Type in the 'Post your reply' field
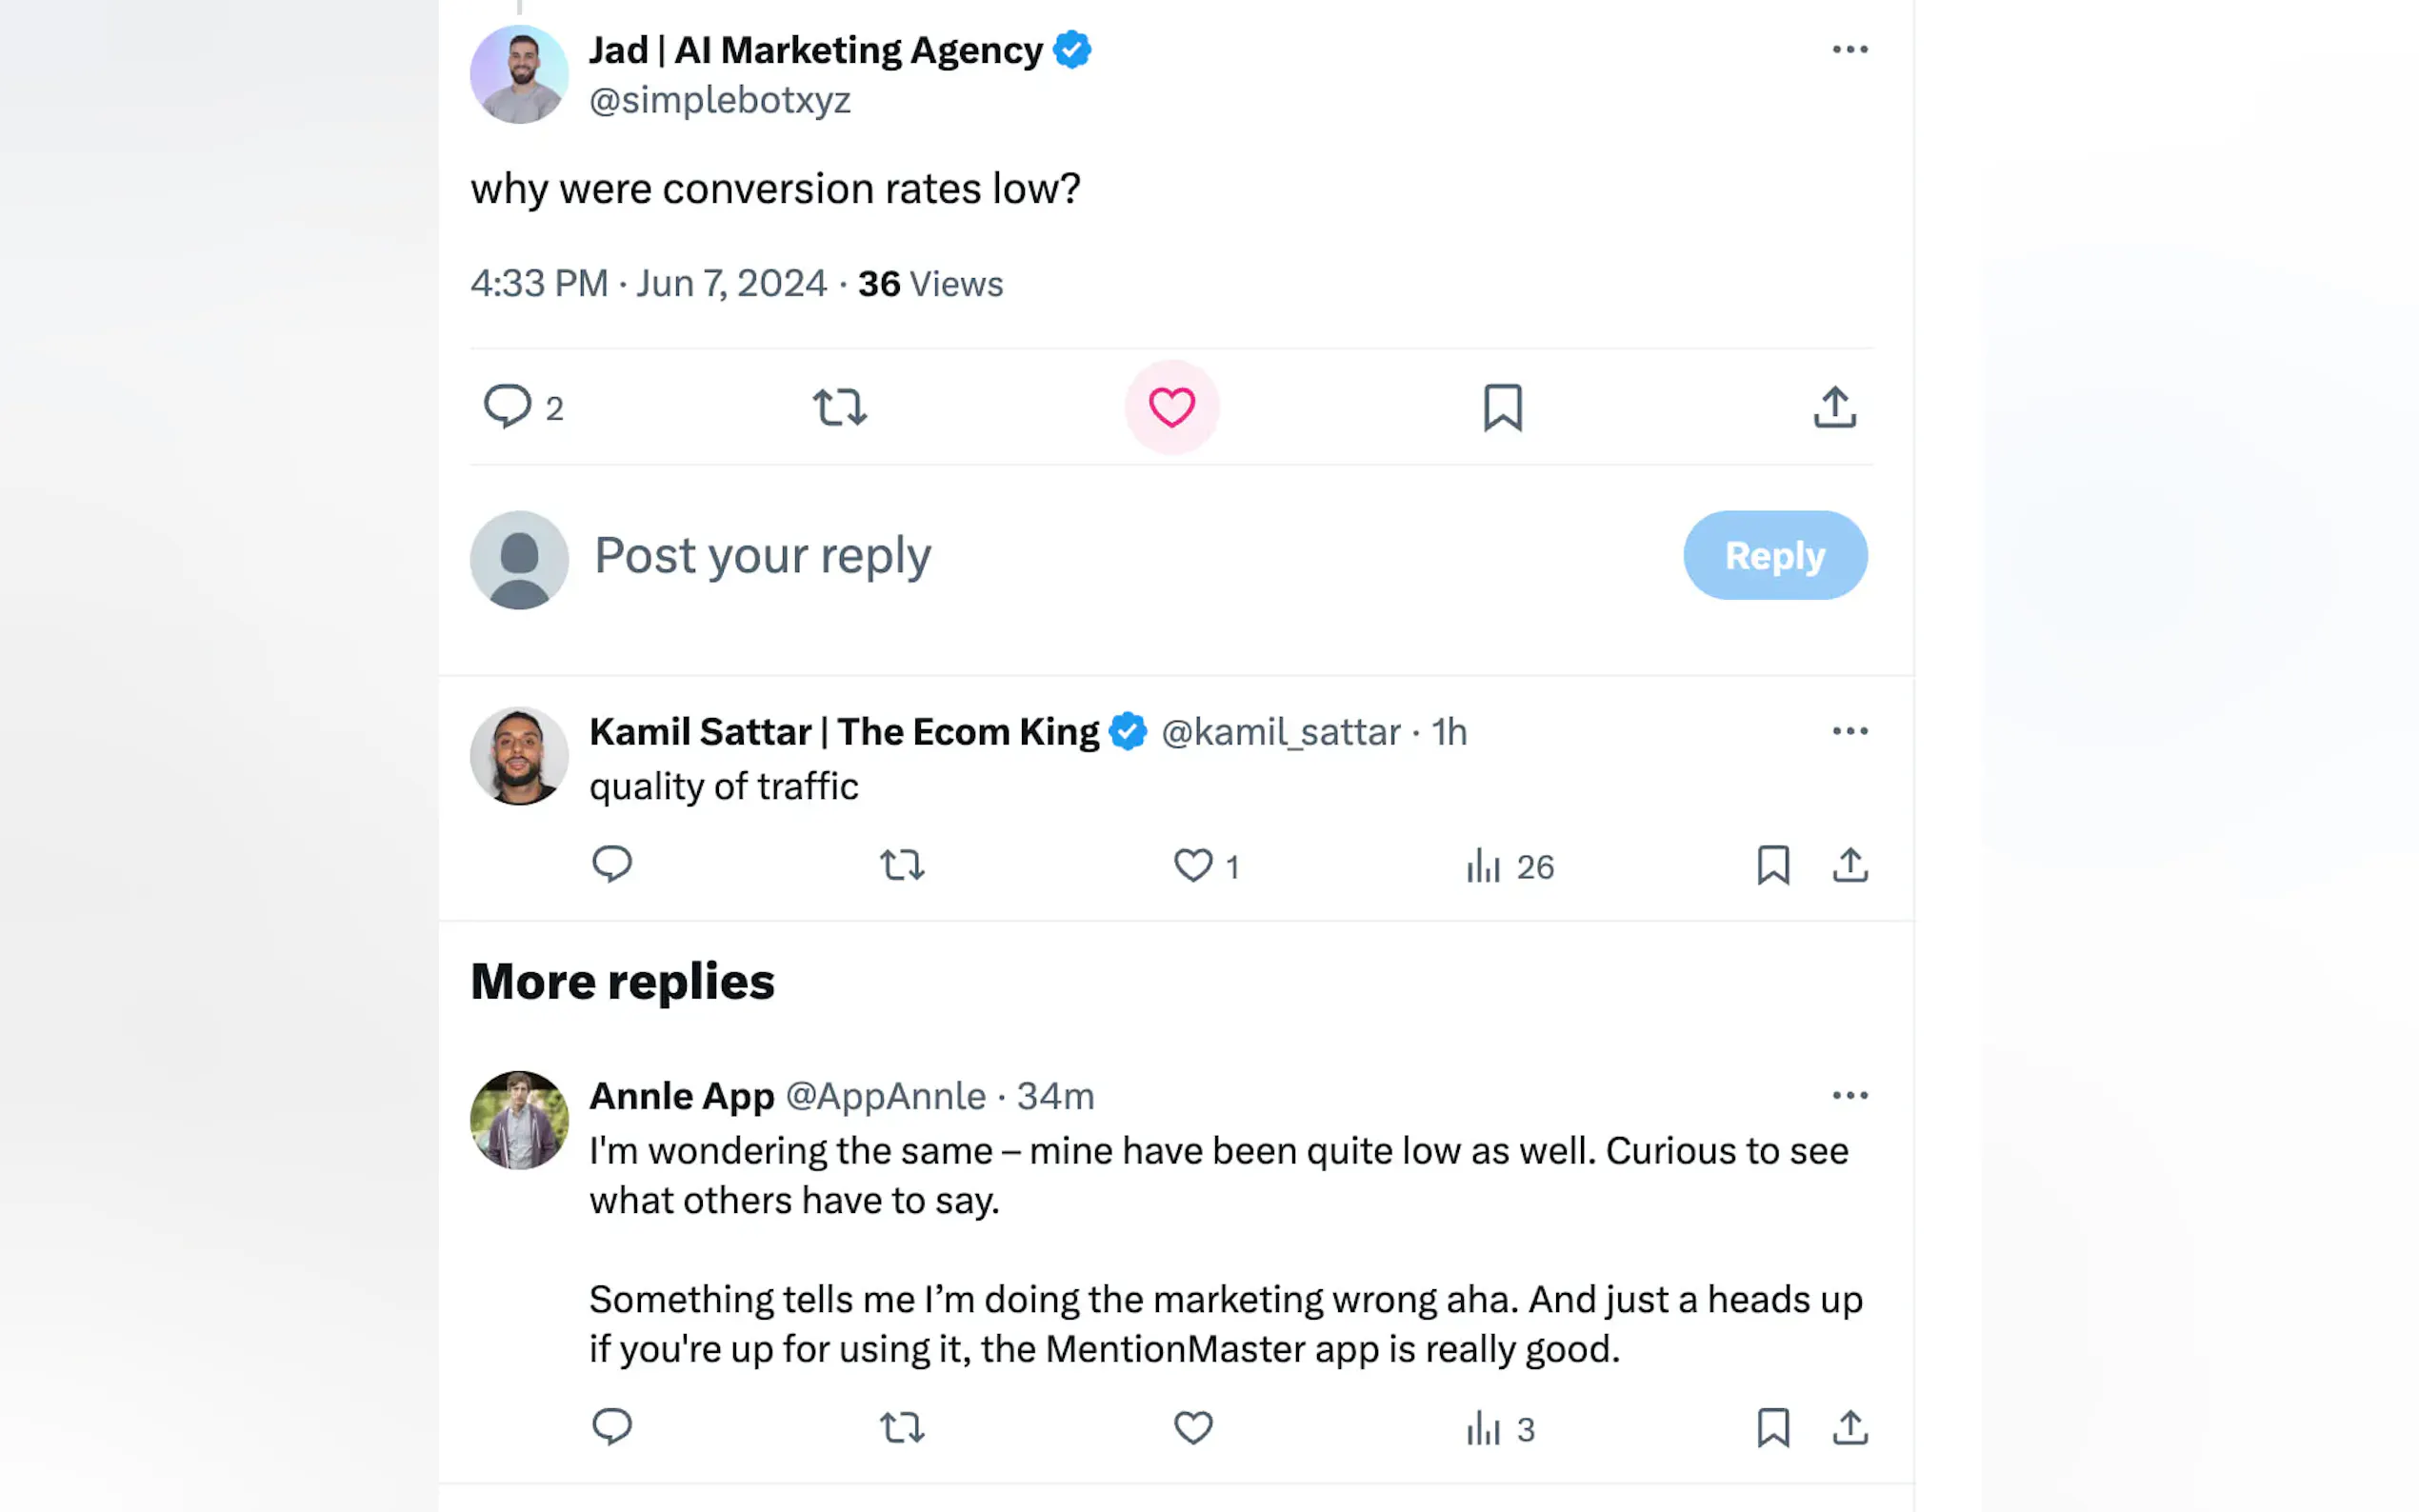This screenshot has width=2419, height=1512. [x=1100, y=555]
